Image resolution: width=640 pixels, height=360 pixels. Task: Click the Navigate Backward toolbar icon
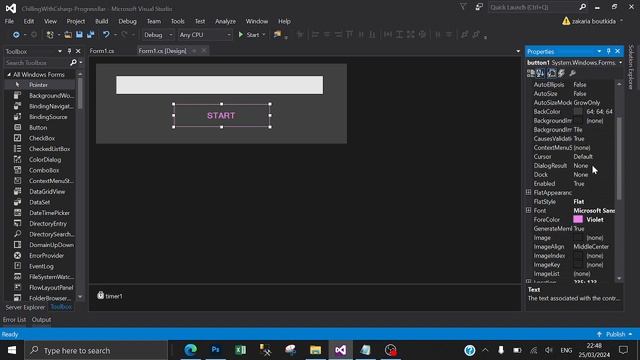[16, 35]
